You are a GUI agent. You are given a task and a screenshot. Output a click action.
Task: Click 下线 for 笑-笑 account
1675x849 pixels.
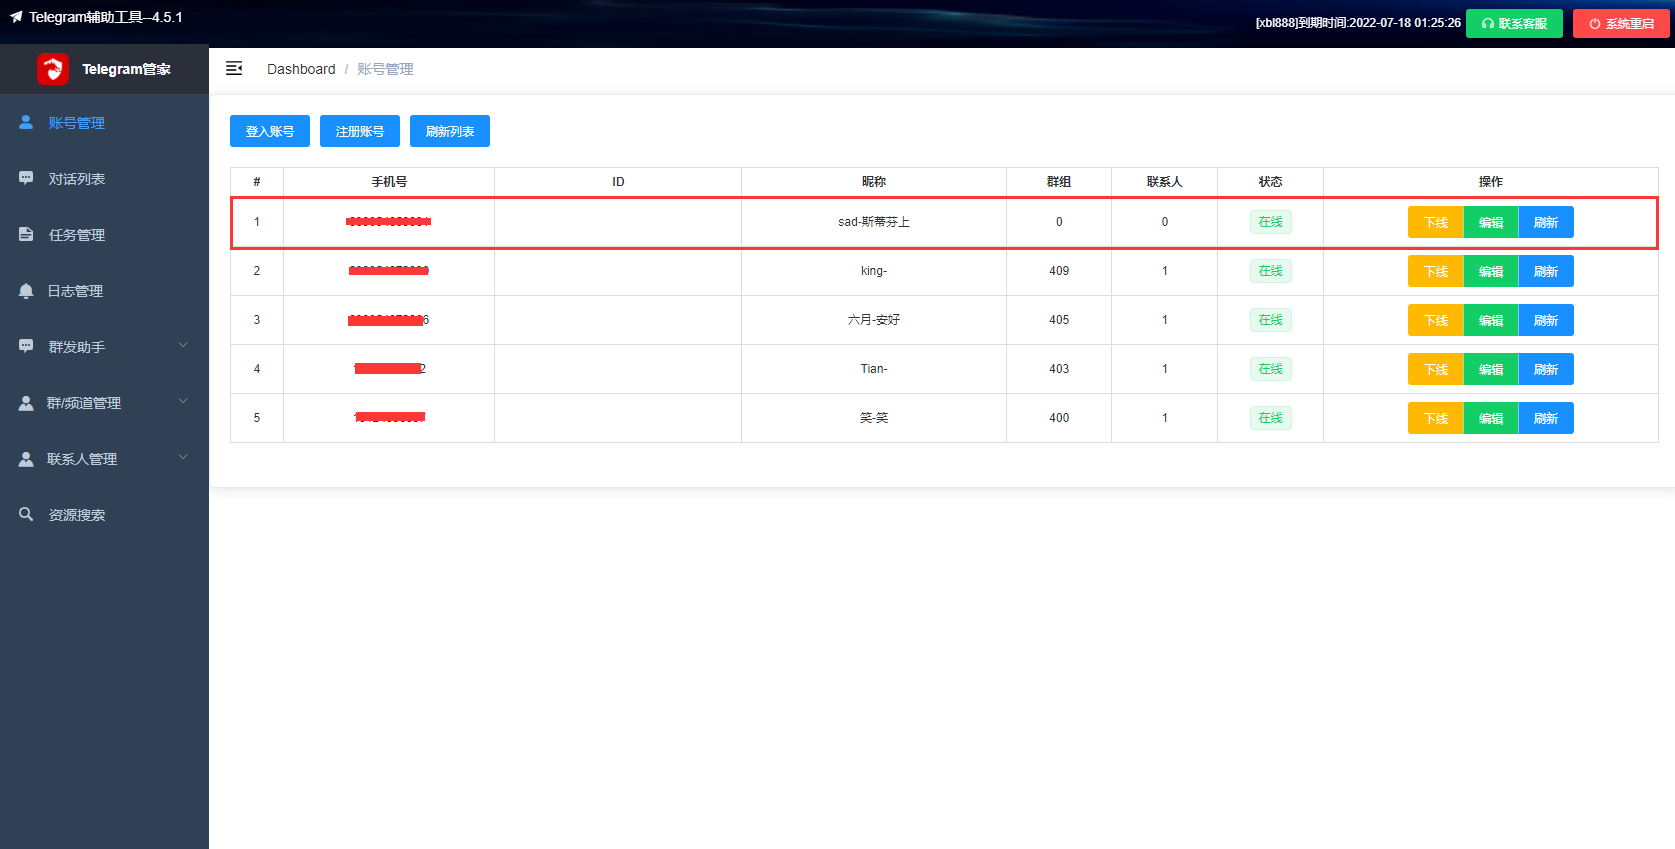1436,418
